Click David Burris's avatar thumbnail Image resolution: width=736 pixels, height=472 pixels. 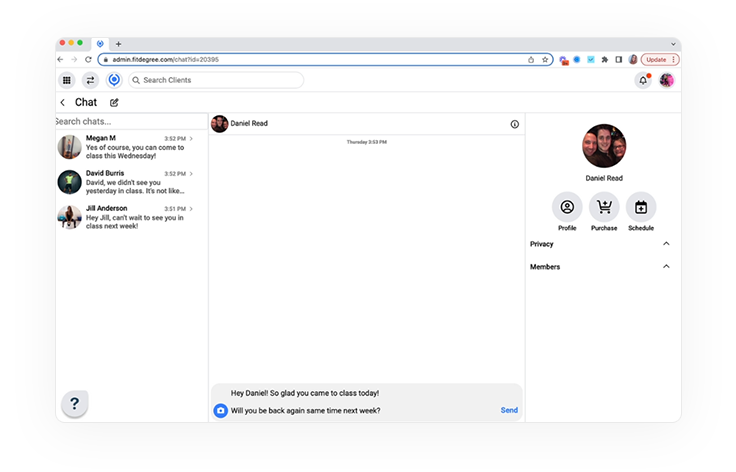[x=69, y=182]
